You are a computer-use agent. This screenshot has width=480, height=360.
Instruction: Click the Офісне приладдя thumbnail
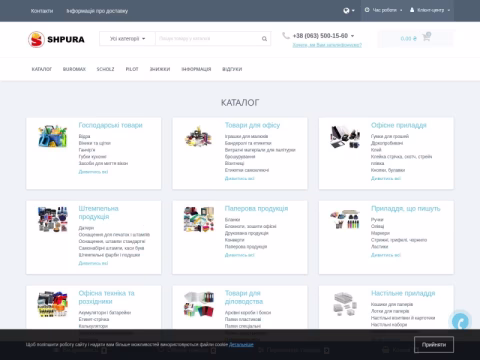[345, 136]
